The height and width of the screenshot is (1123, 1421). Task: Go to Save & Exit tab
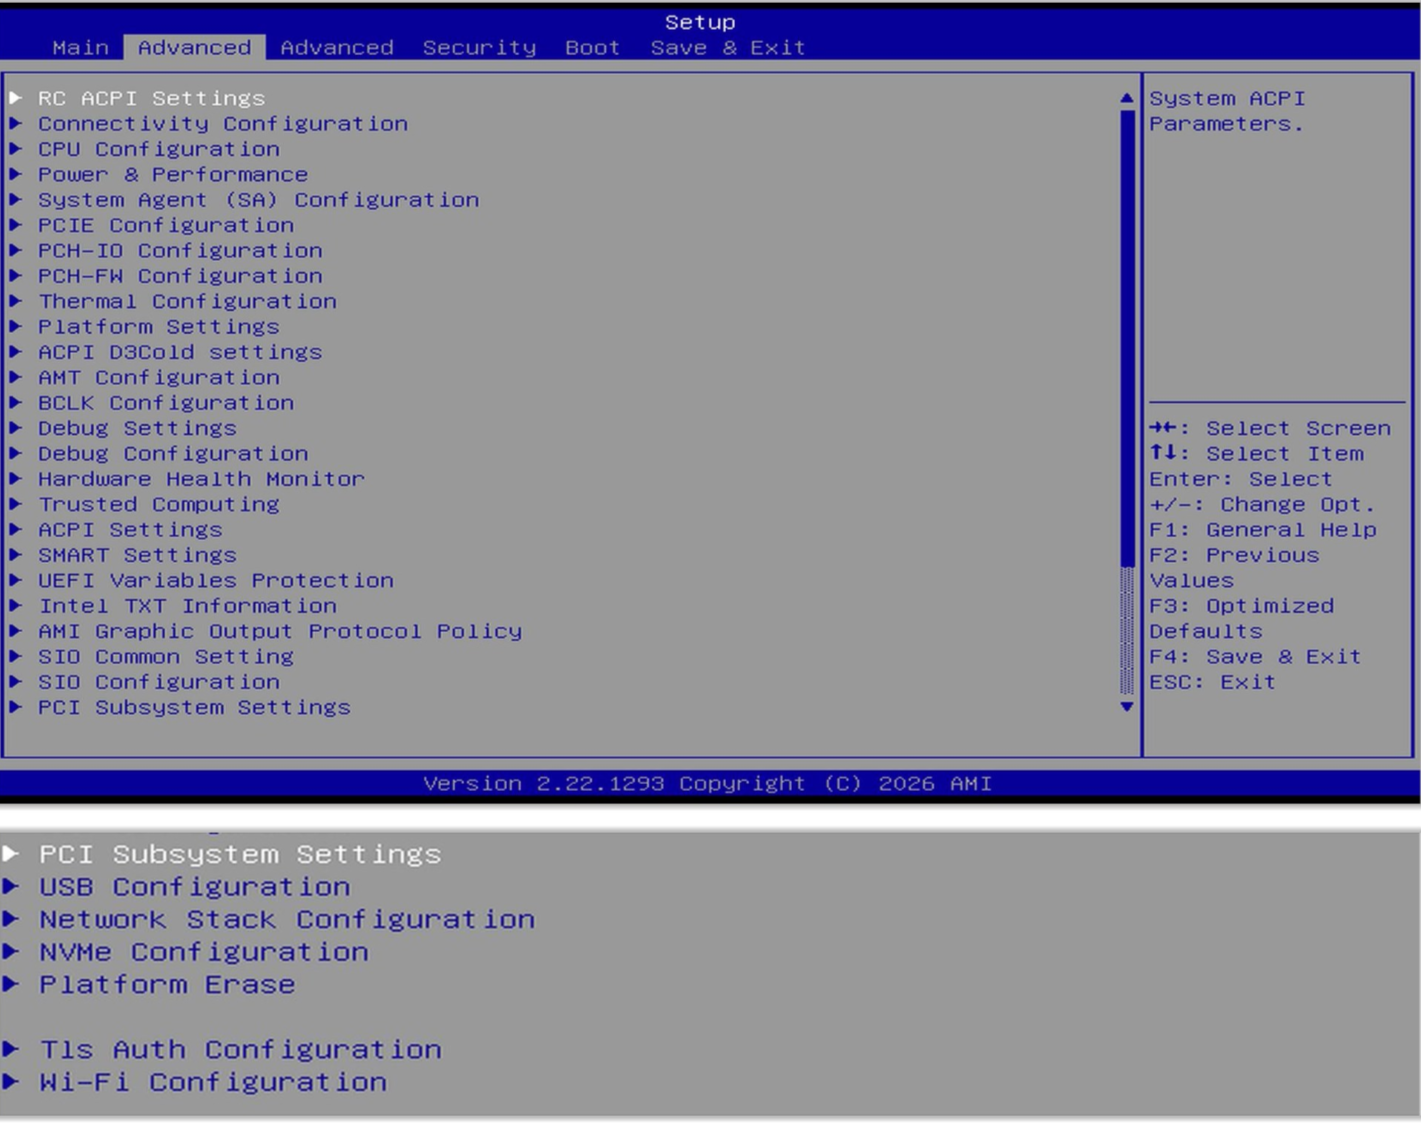[728, 48]
